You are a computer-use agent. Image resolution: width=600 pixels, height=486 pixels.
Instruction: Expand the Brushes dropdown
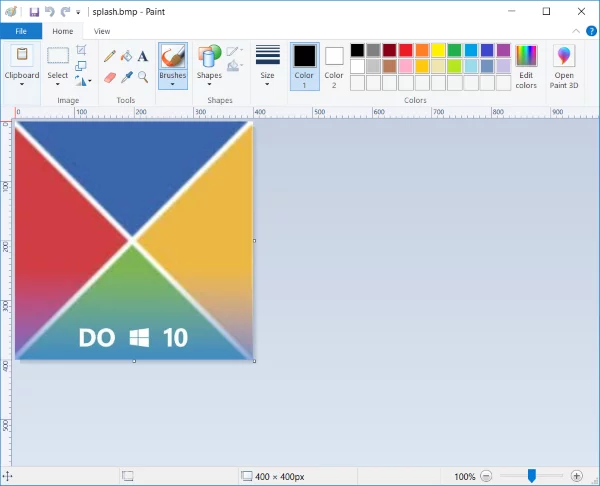point(172,84)
